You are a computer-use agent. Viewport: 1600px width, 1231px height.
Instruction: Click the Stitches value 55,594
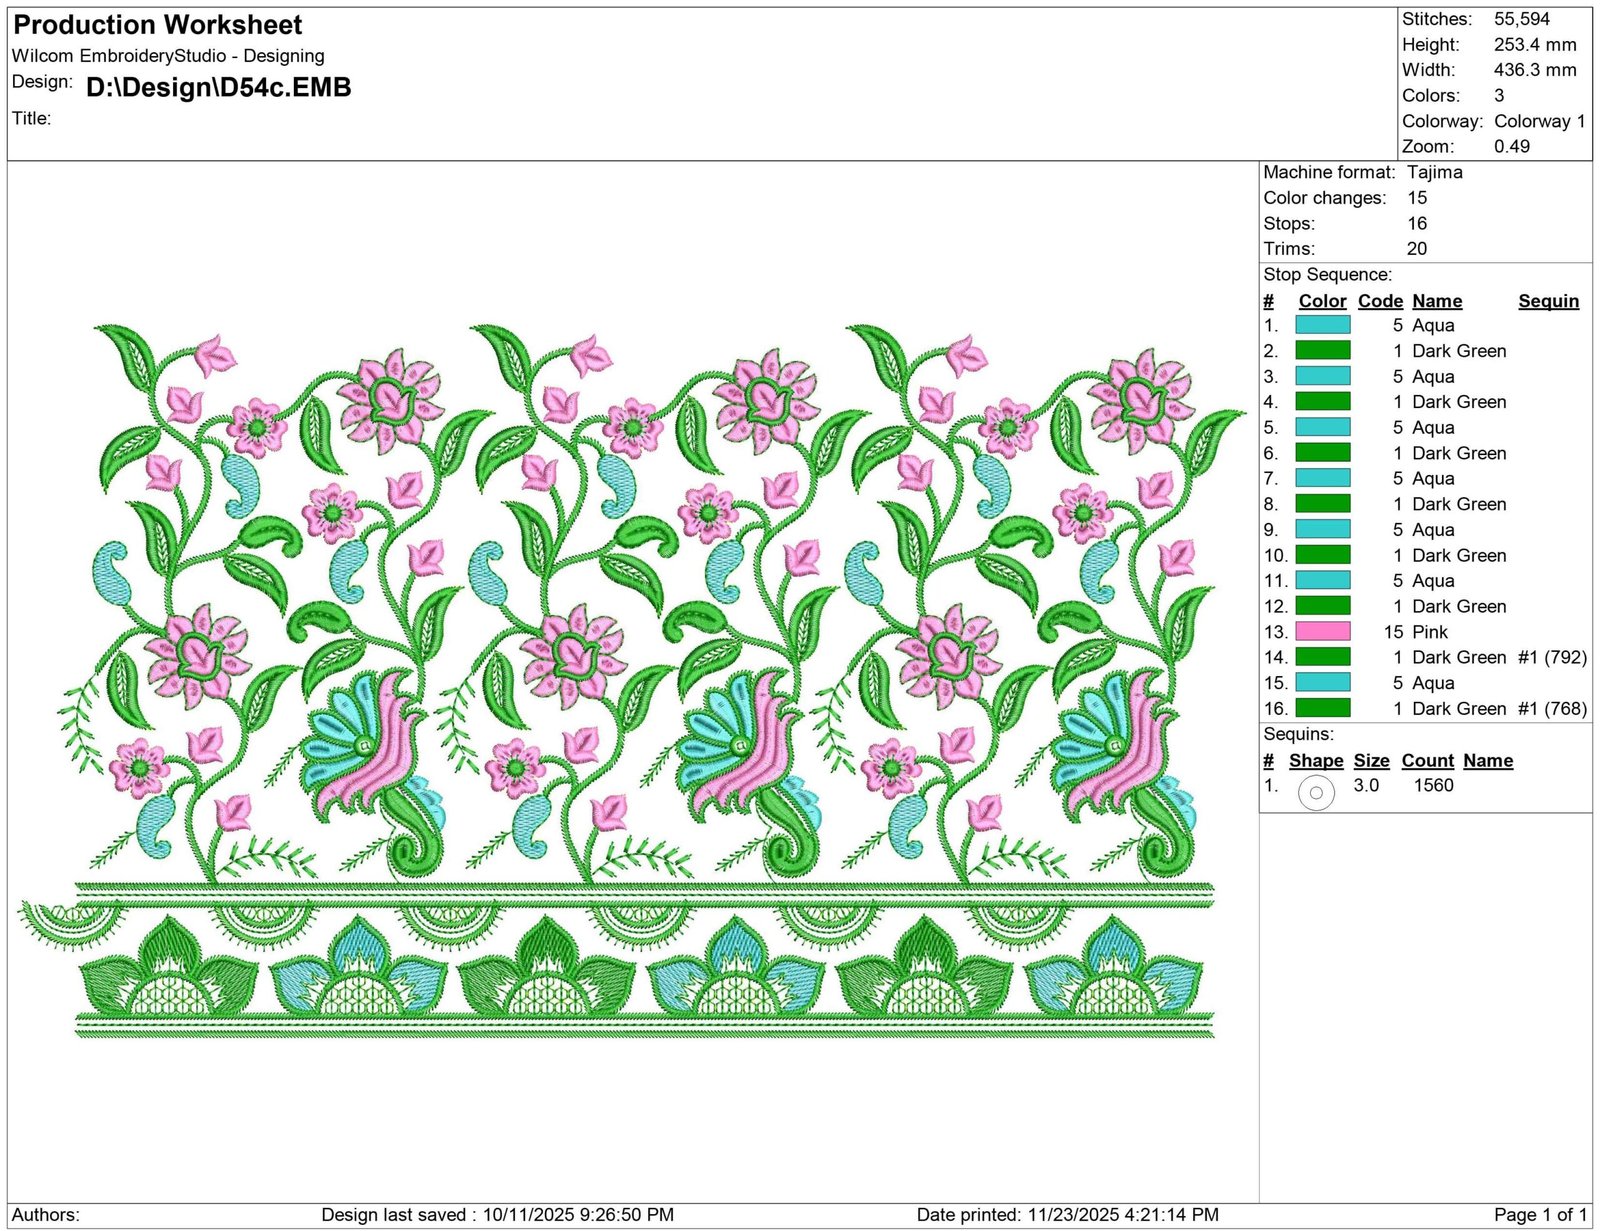[1521, 19]
